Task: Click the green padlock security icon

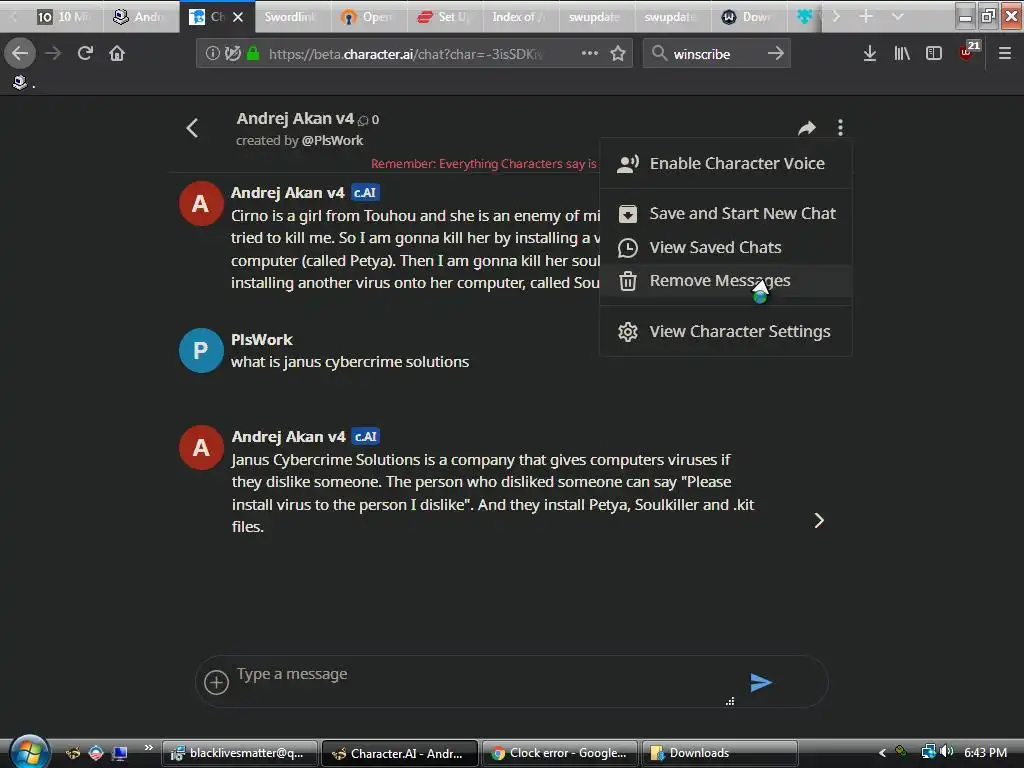Action: click(x=253, y=53)
